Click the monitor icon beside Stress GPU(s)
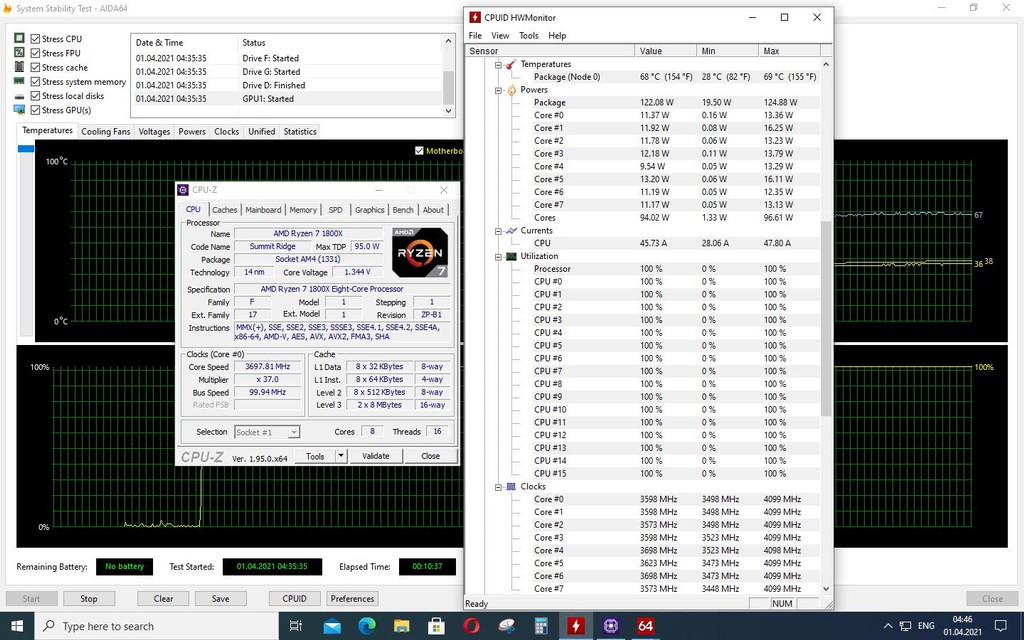Viewport: 1024px width, 640px height. pyautogui.click(x=19, y=110)
